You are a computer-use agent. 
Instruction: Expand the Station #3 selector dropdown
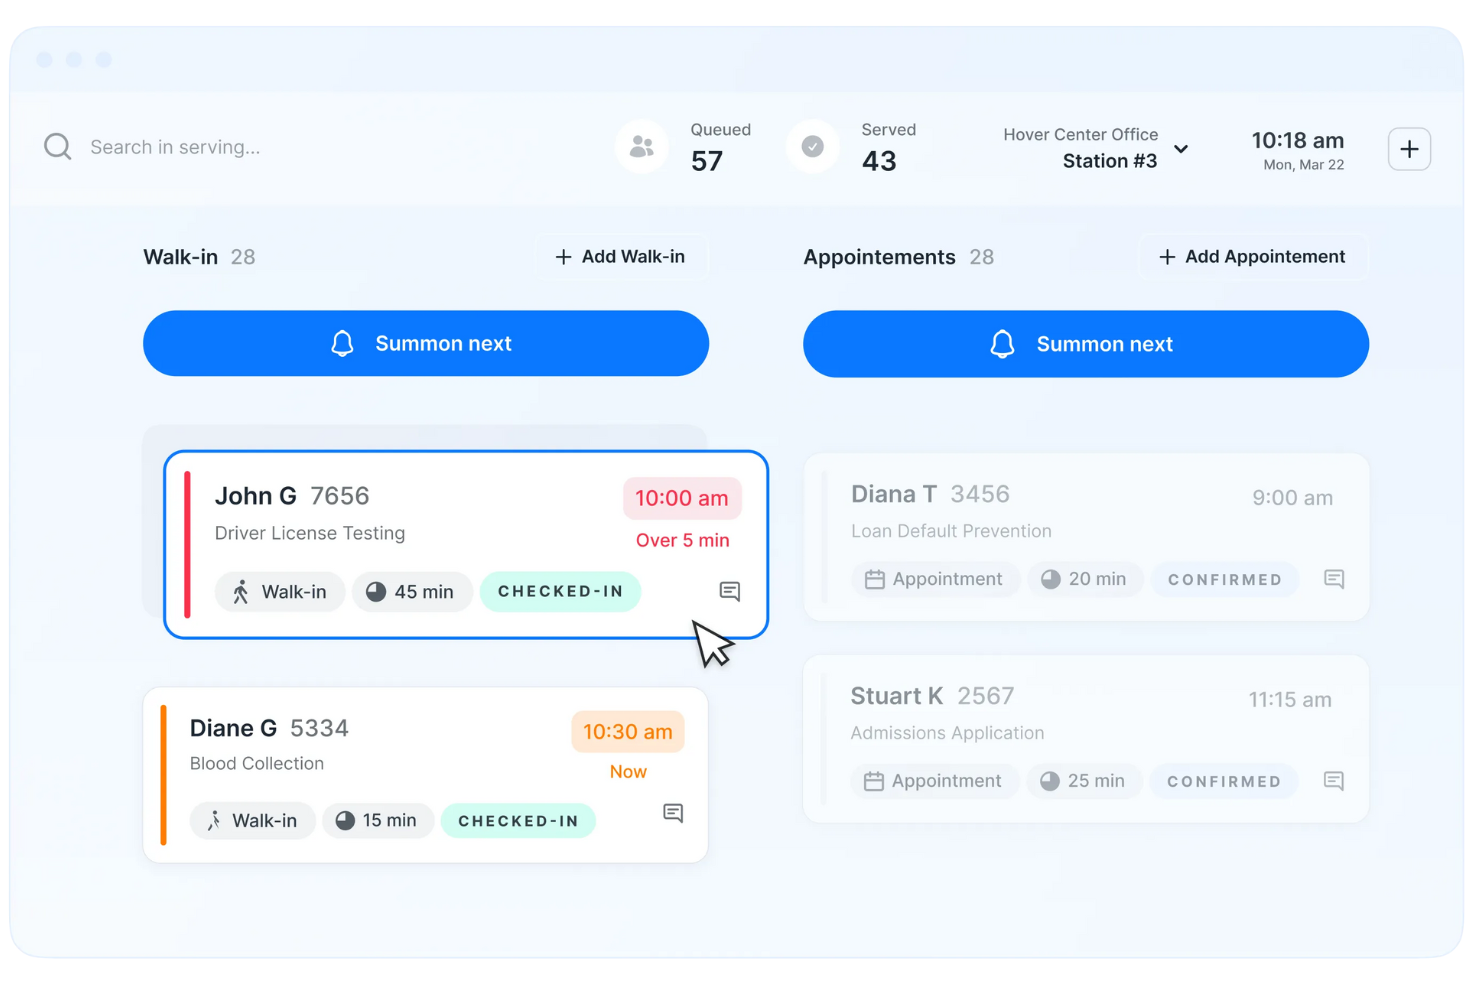click(1108, 160)
